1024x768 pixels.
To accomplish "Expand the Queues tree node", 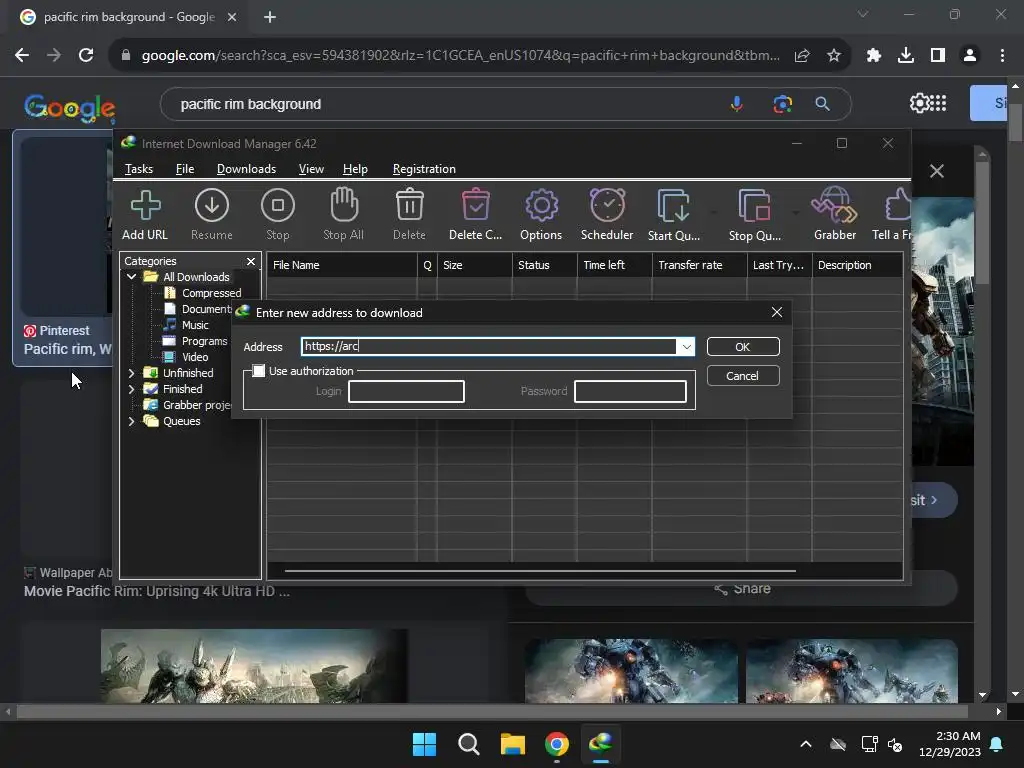I will coord(131,421).
